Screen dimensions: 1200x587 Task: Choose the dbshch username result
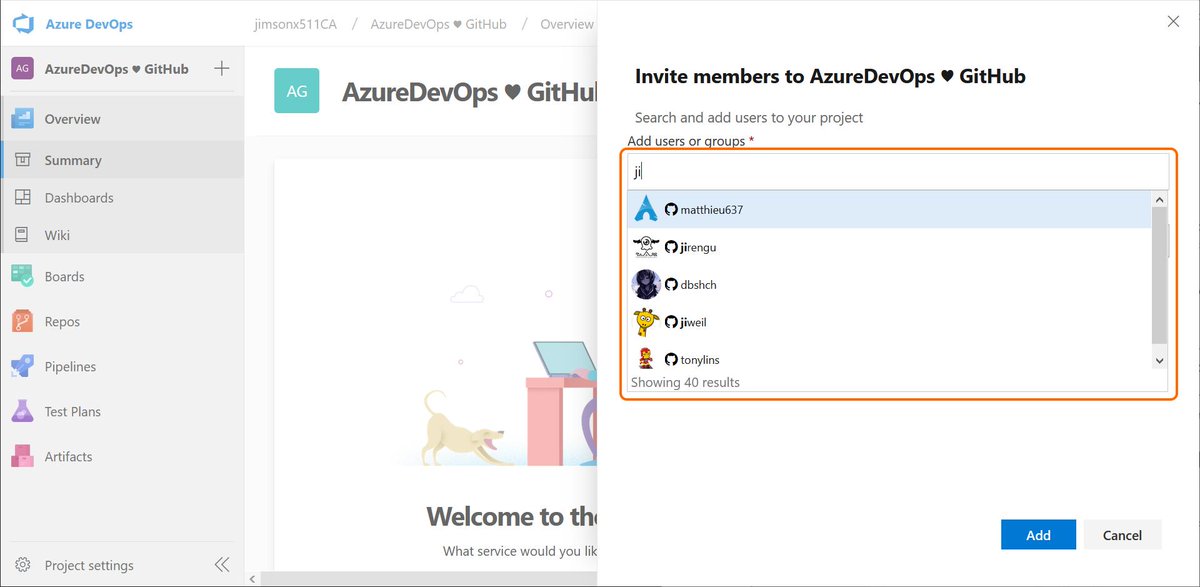click(698, 285)
